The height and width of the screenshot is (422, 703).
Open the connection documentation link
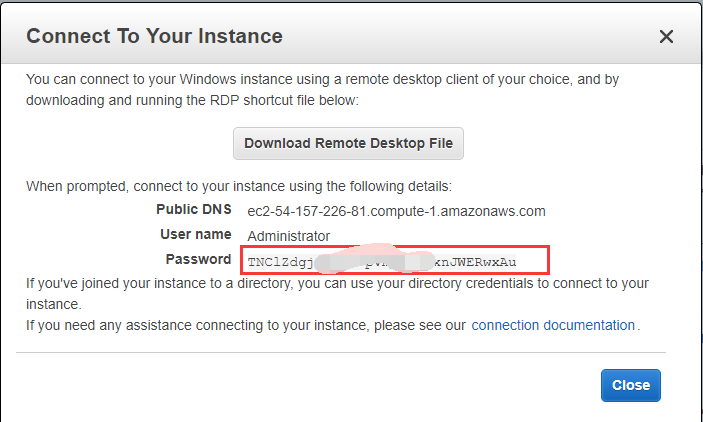pyautogui.click(x=553, y=325)
